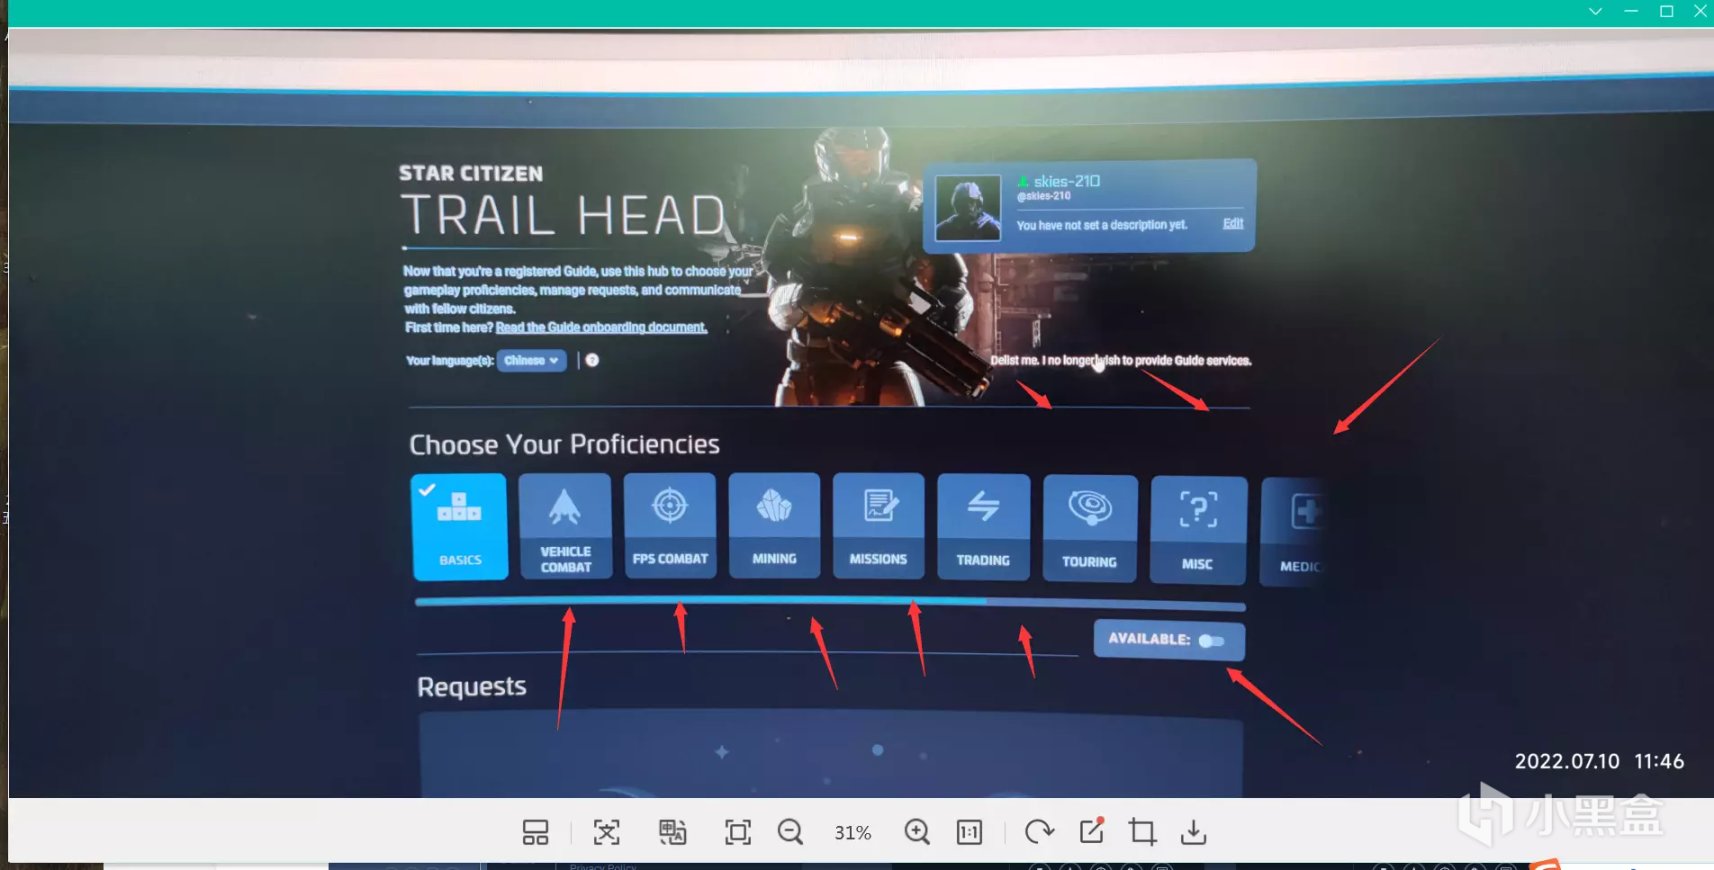Screen dimensions: 1714x870
Task: Minimize the image viewer window
Action: pyautogui.click(x=1631, y=11)
